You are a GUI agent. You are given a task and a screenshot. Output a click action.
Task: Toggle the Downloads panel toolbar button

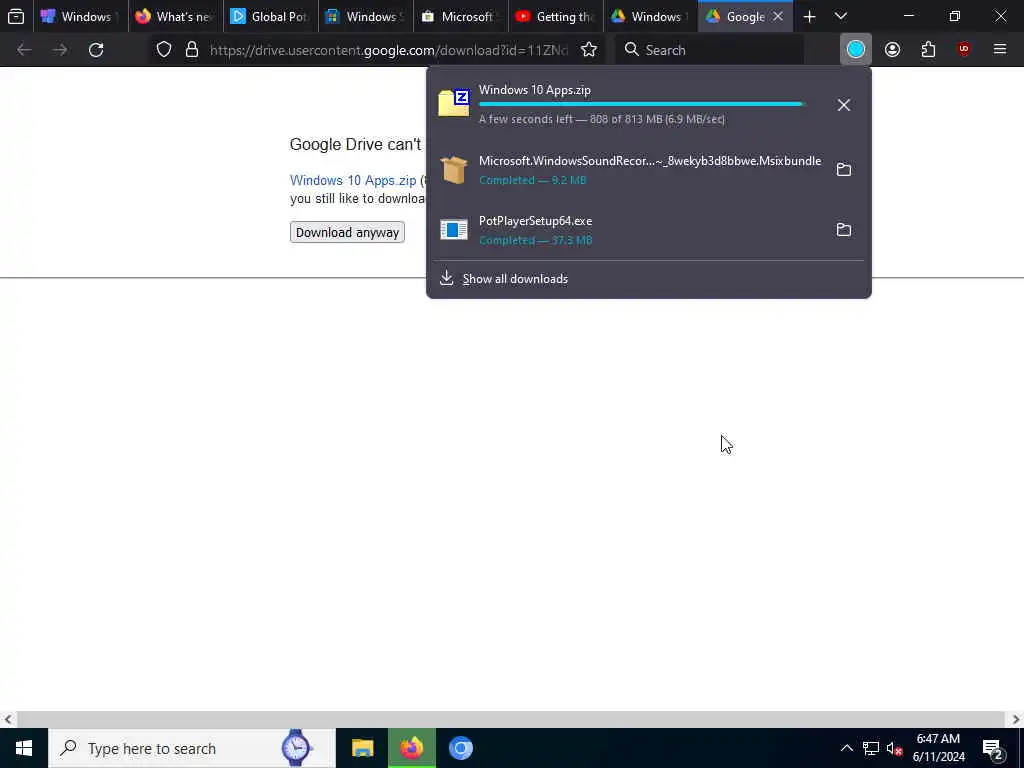856,50
